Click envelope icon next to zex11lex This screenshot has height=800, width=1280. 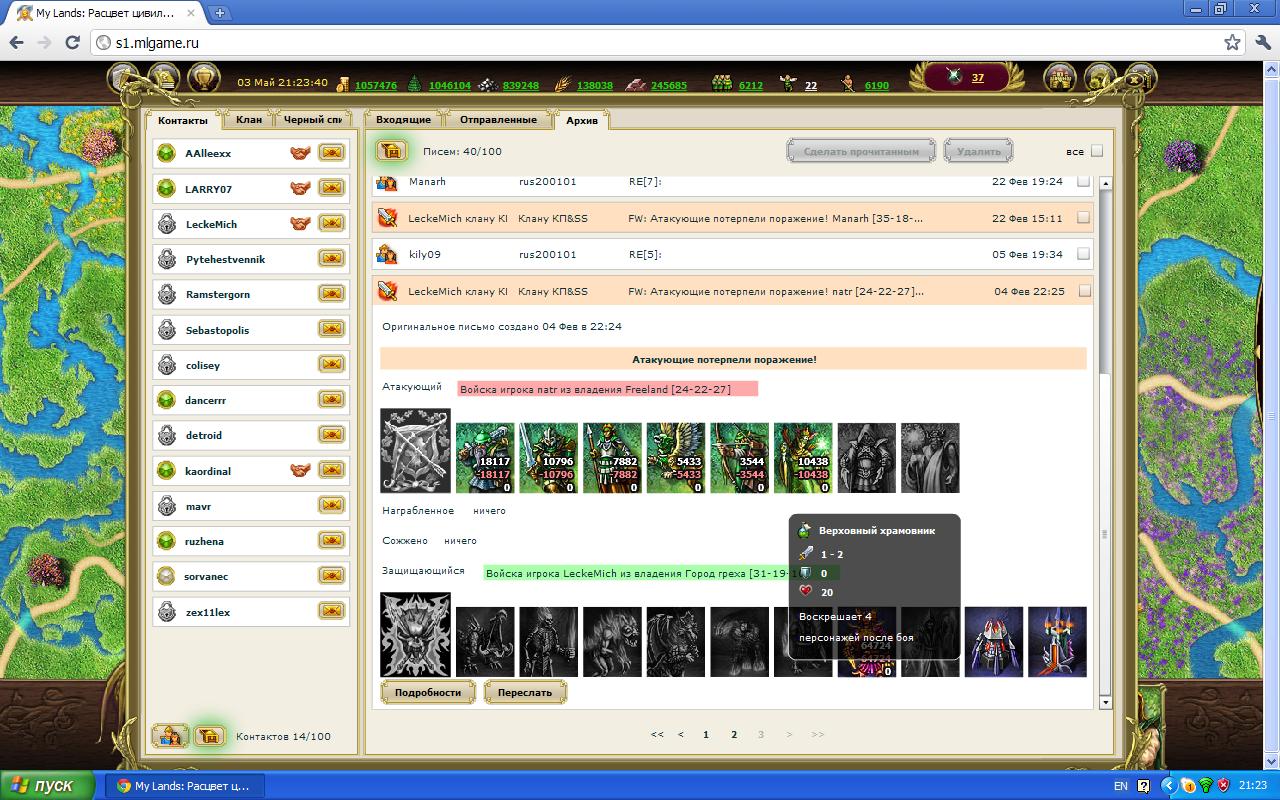[331, 612]
